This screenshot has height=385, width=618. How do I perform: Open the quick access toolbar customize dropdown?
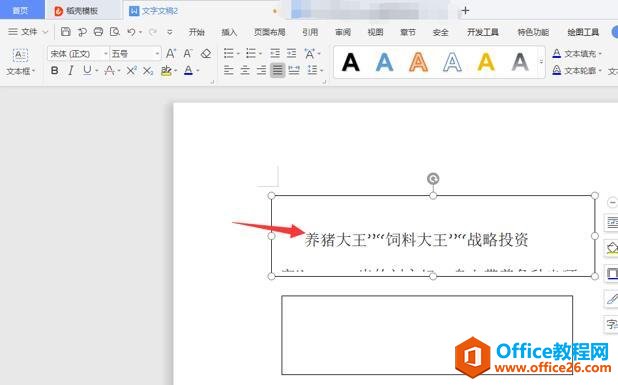169,32
